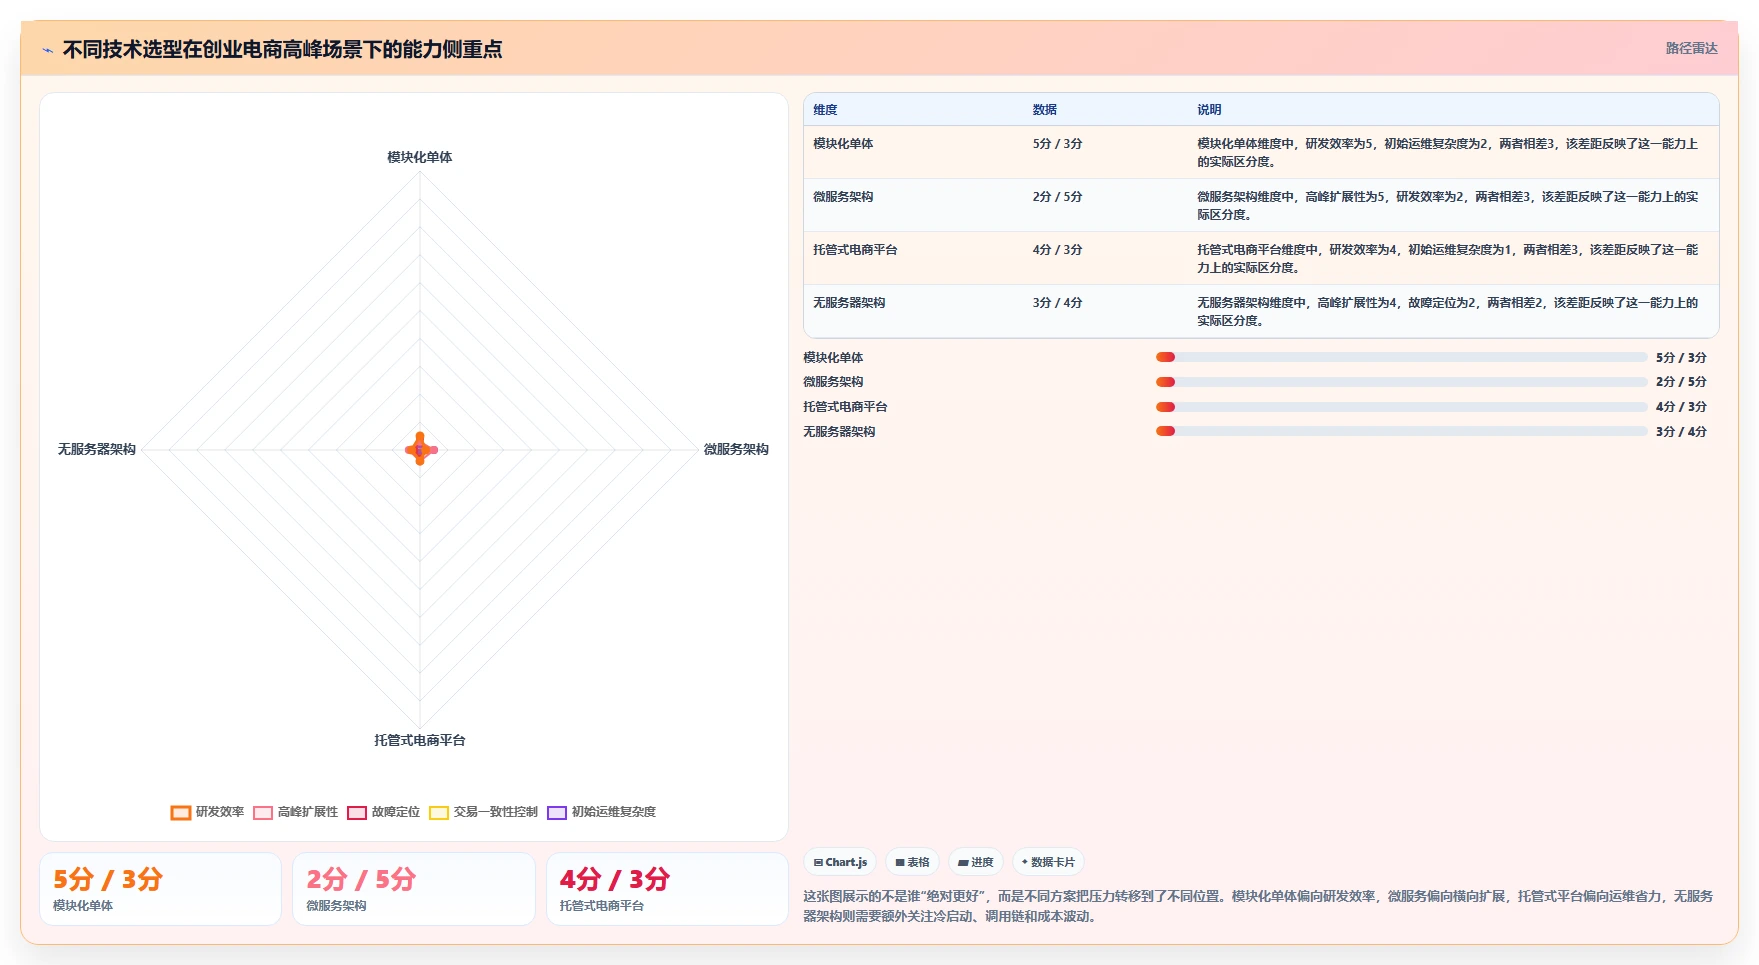
Task: Toggle the 初始运维复杂度 legend series
Action: 602,812
